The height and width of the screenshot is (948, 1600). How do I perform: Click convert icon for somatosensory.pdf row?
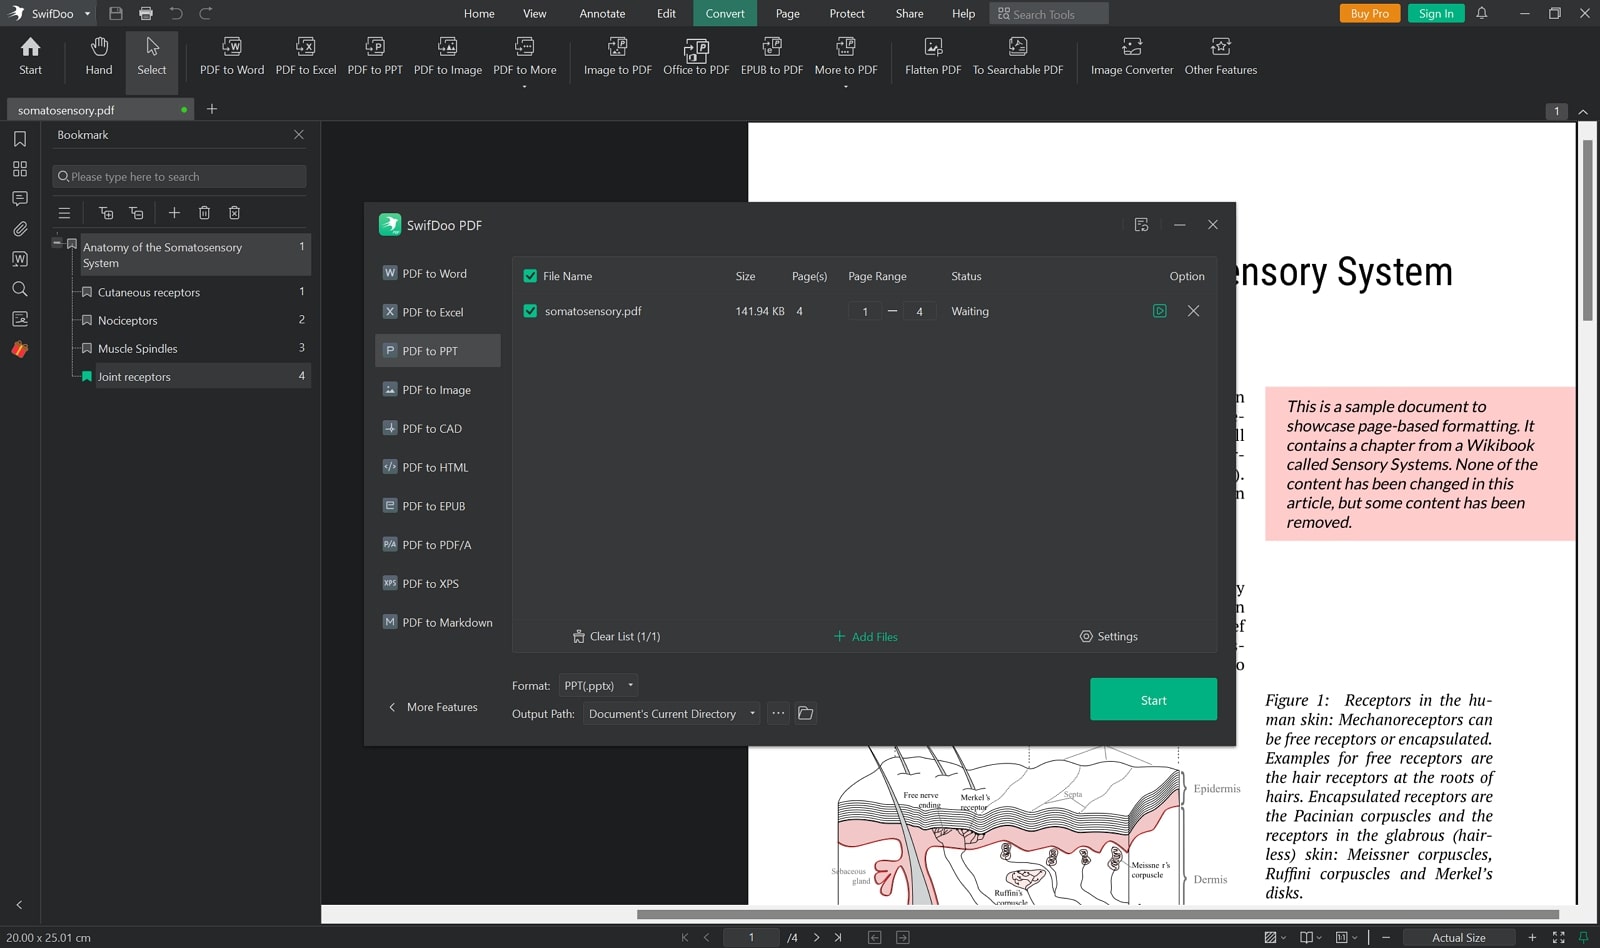click(x=1159, y=311)
